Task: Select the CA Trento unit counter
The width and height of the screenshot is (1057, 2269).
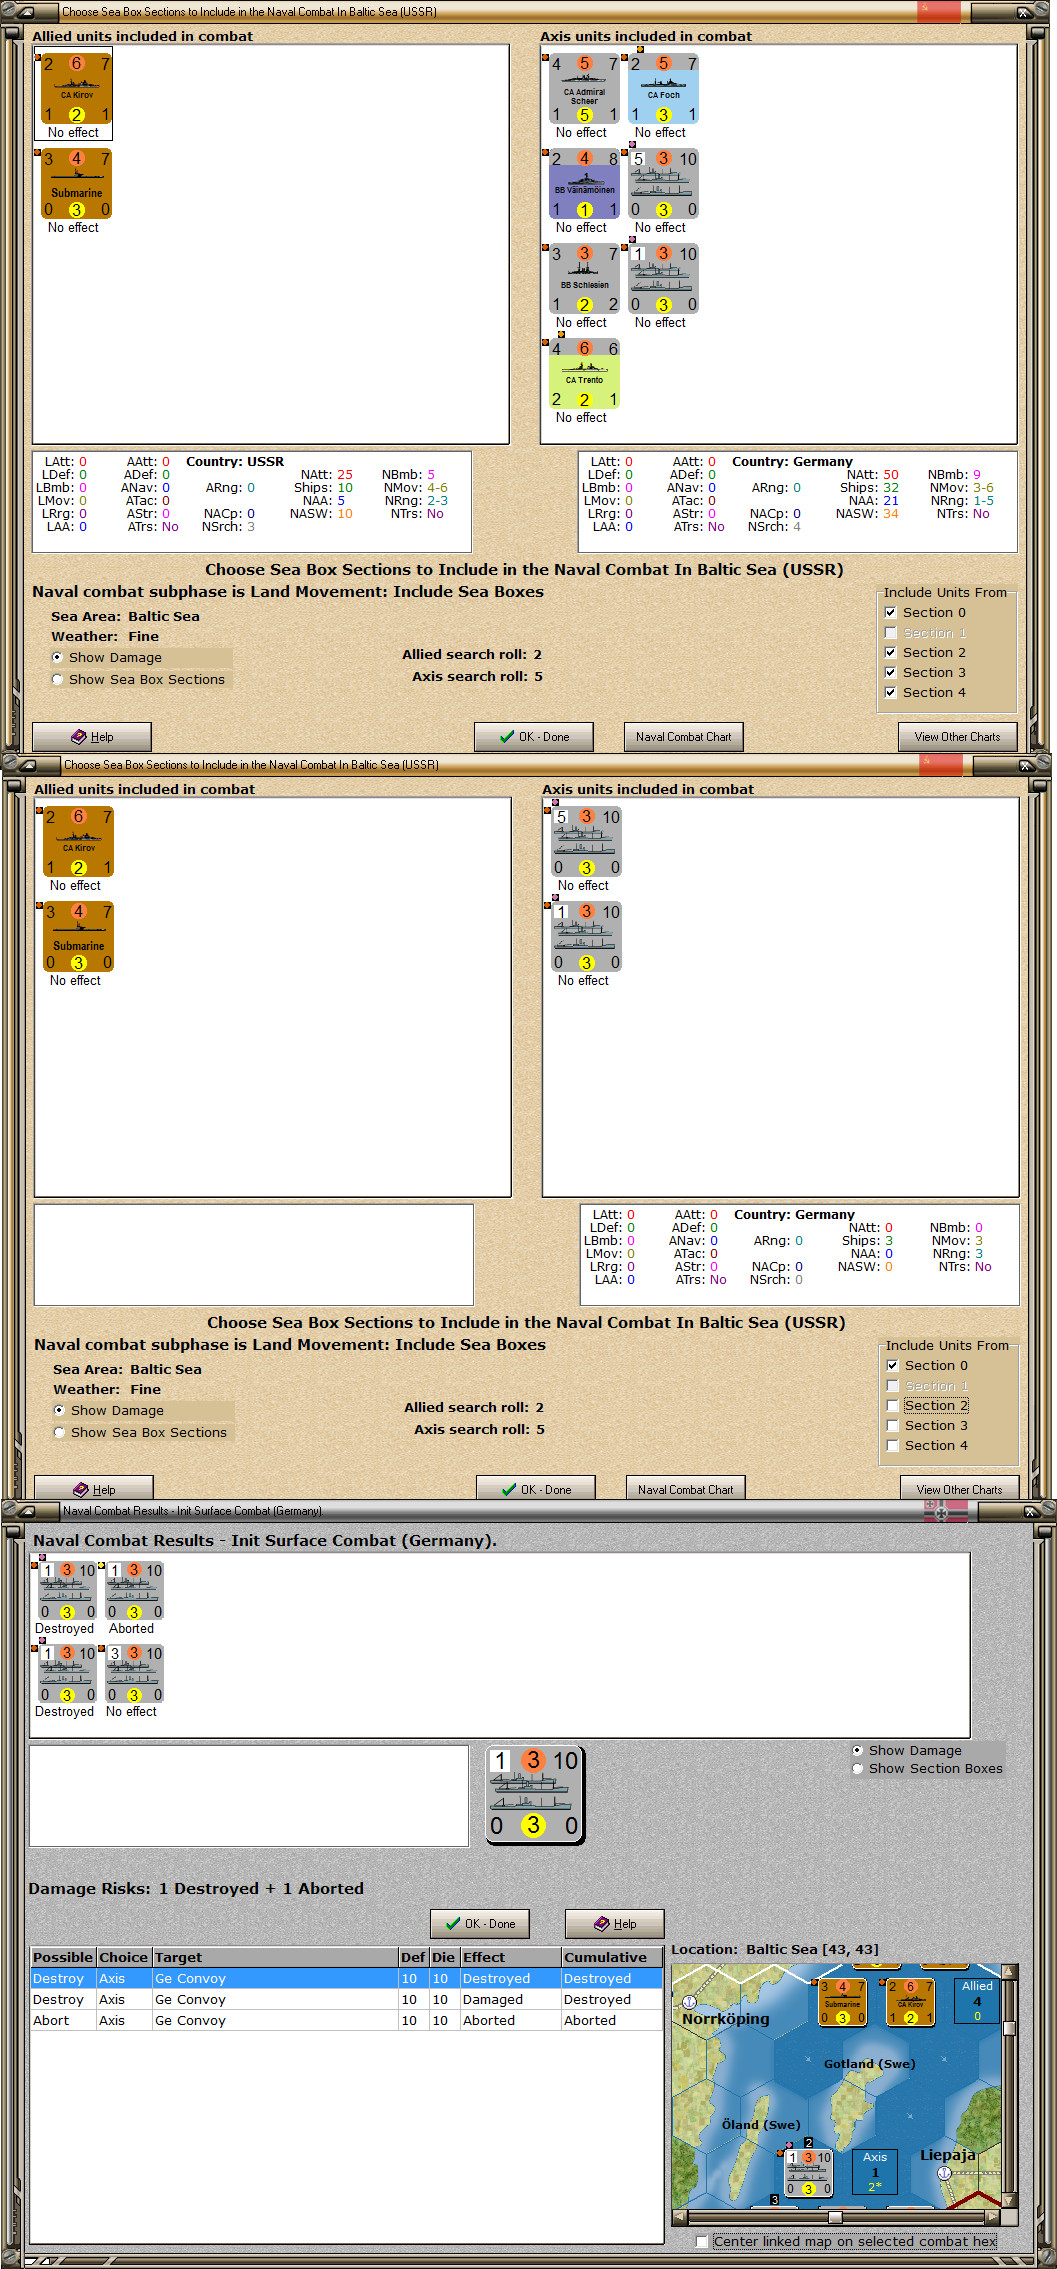Action: pos(584,373)
